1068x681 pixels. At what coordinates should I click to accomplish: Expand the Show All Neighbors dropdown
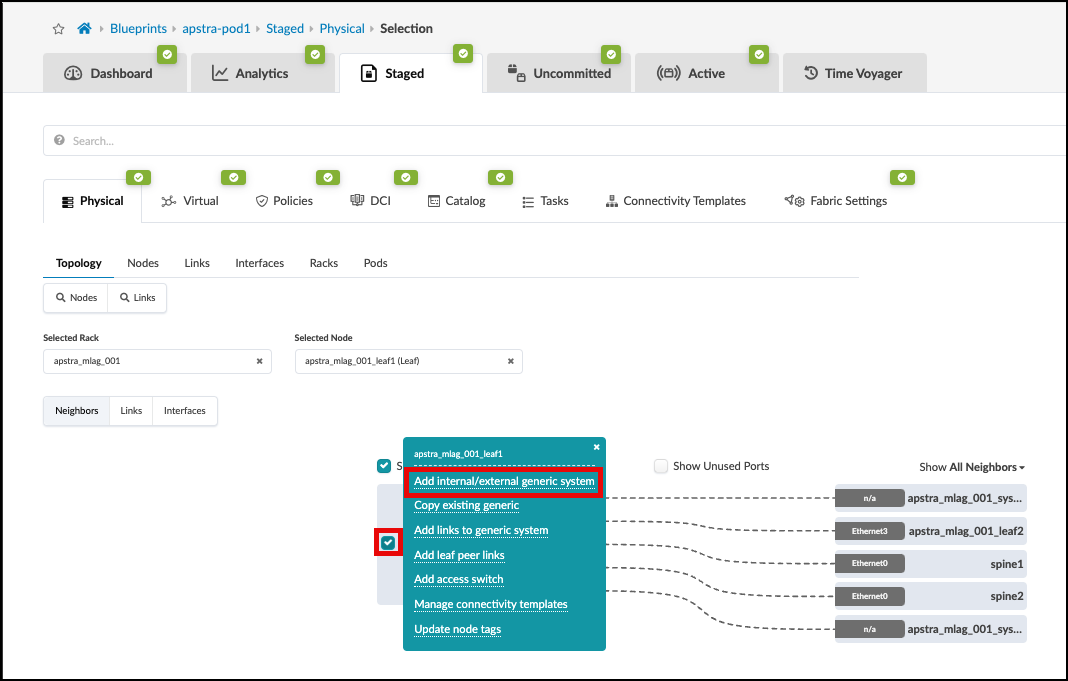(x=971, y=467)
